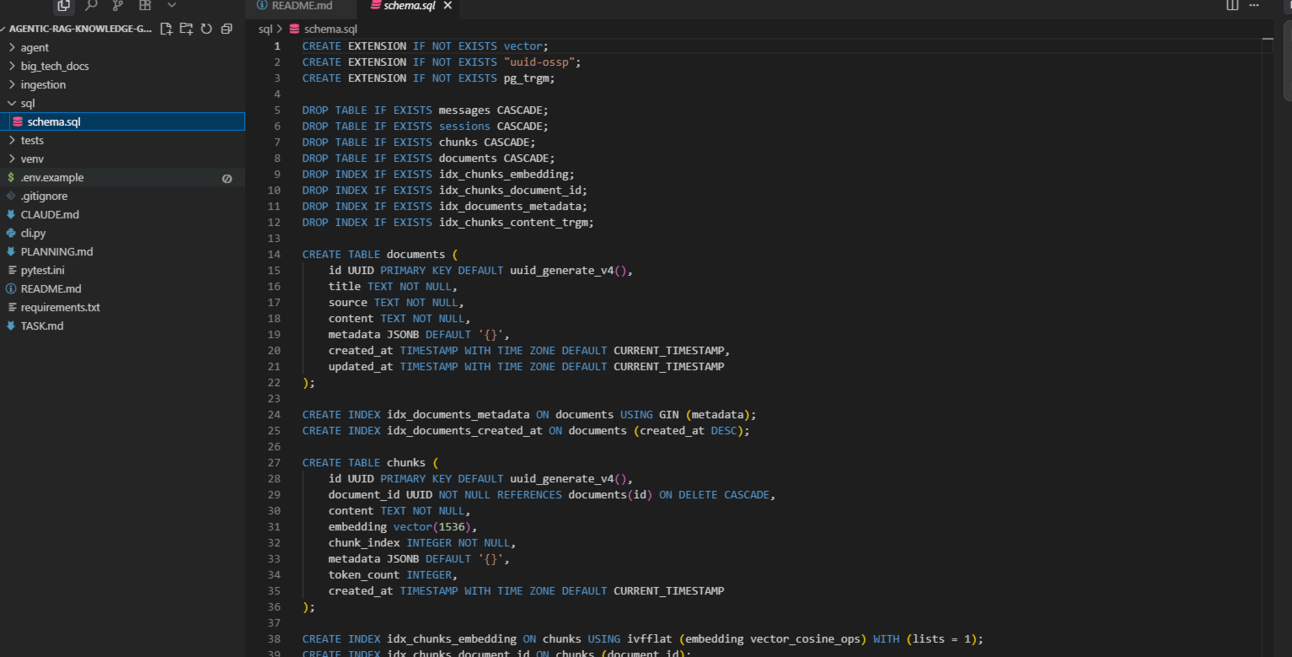Screen dimensions: 1292x657
Task: Open PLANNING.md from Explorer
Action: click(122, 252)
